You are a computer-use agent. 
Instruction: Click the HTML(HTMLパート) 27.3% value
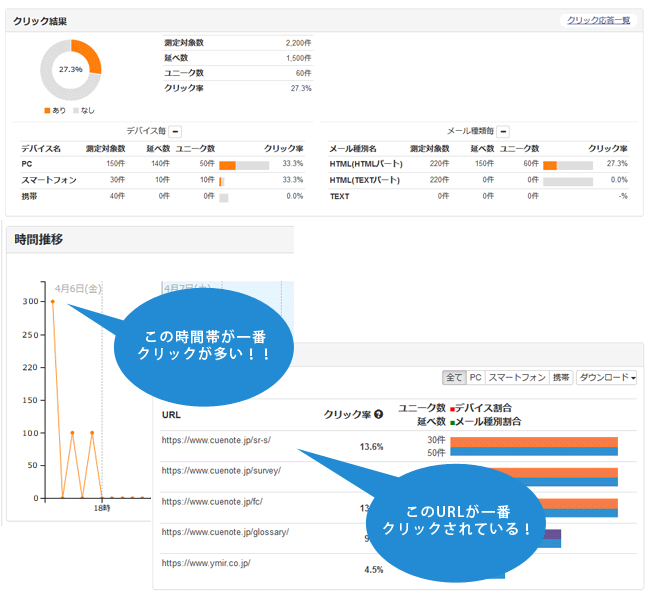[617, 163]
